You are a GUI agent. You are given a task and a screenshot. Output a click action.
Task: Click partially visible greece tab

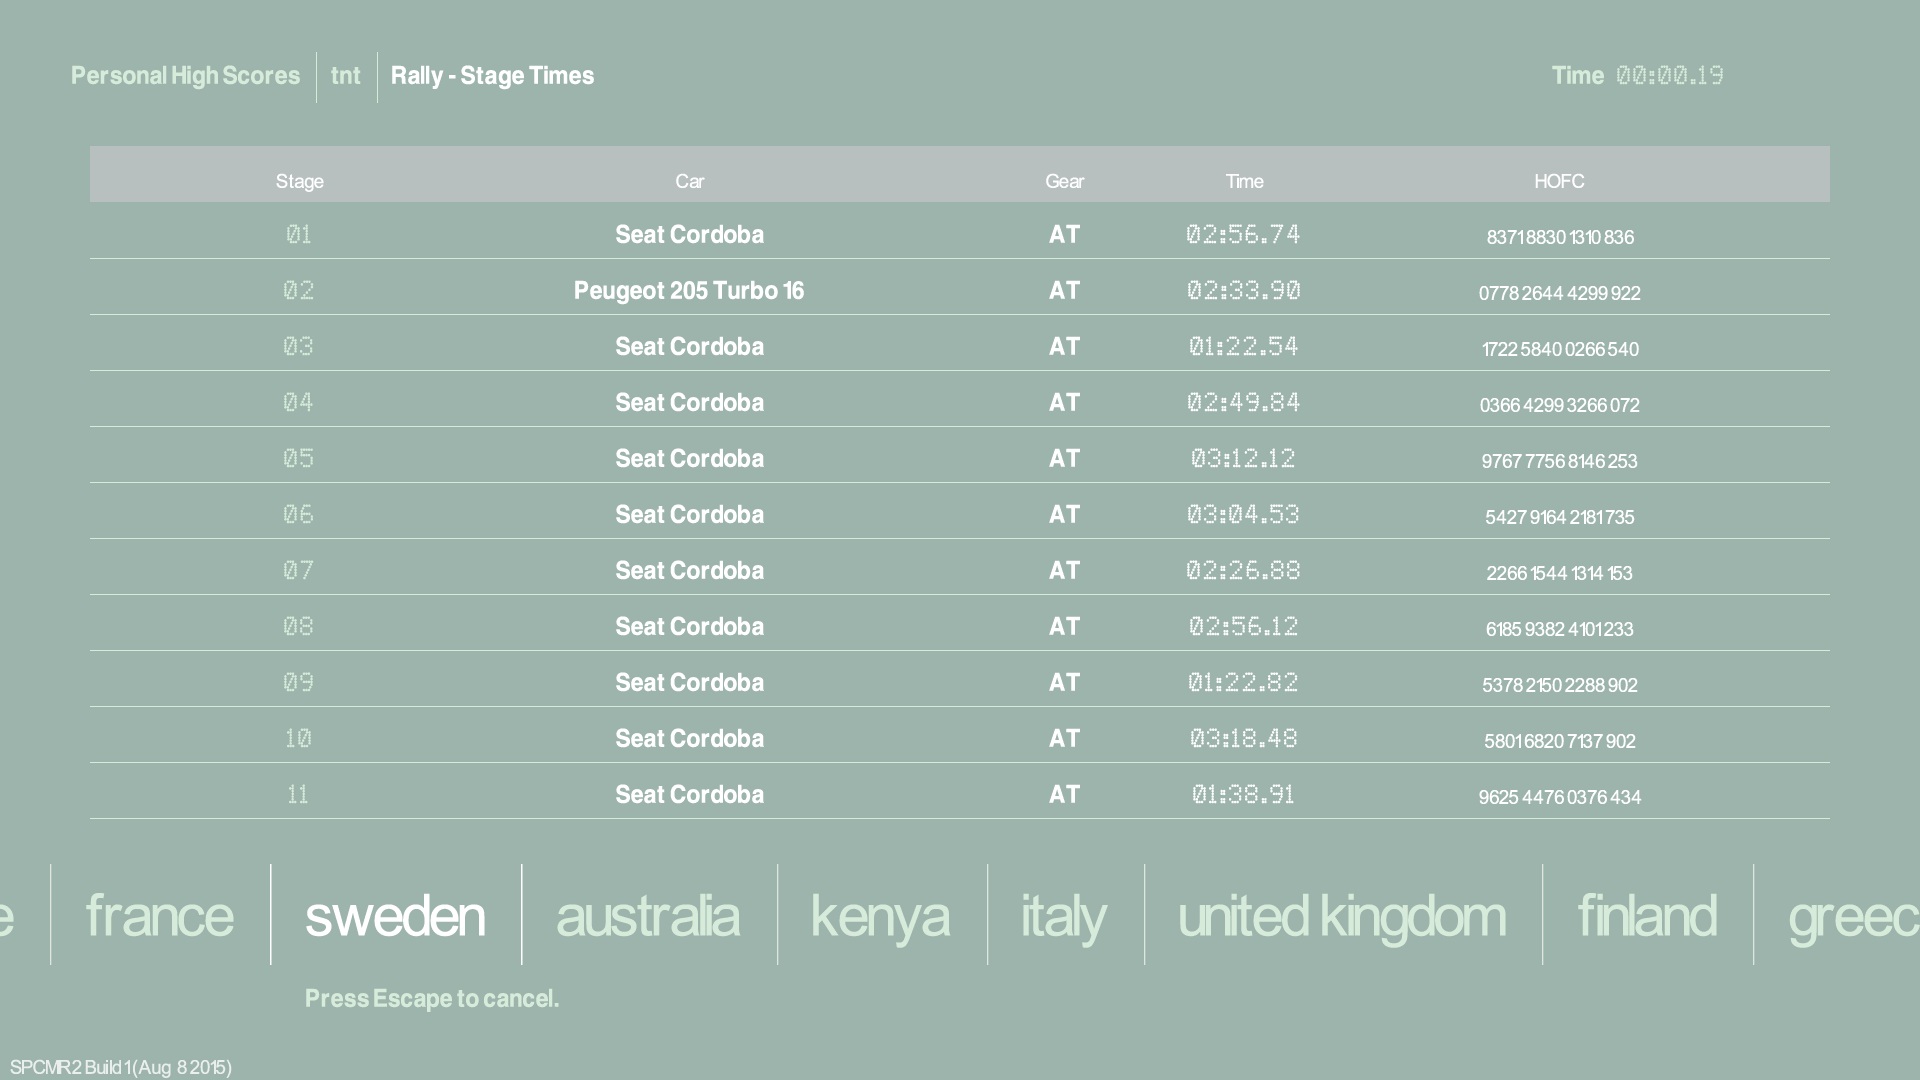click(x=1852, y=916)
